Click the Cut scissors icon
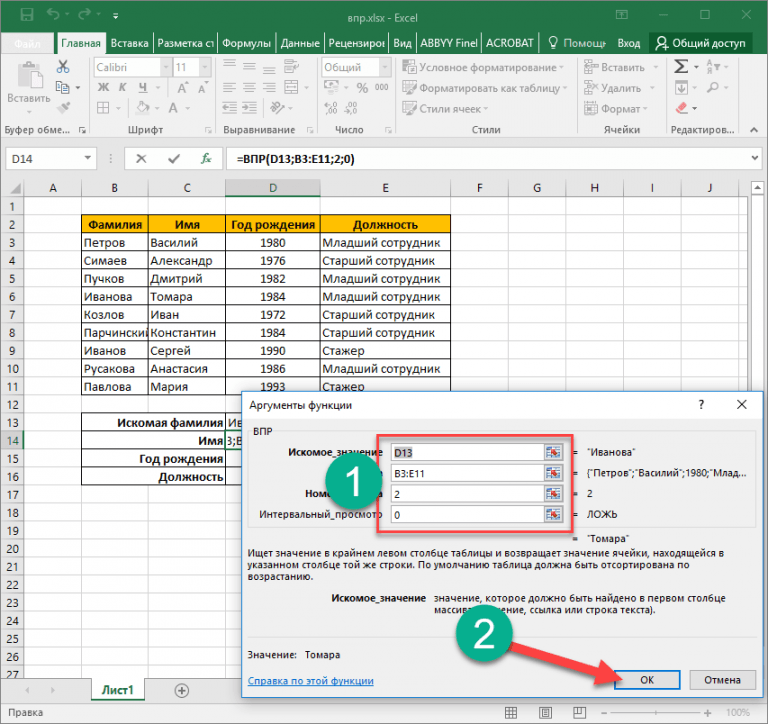 (x=63, y=66)
